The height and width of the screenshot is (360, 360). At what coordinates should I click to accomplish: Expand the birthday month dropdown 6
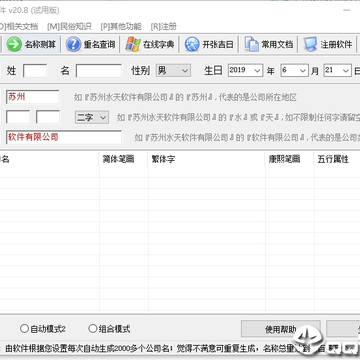[294, 71]
